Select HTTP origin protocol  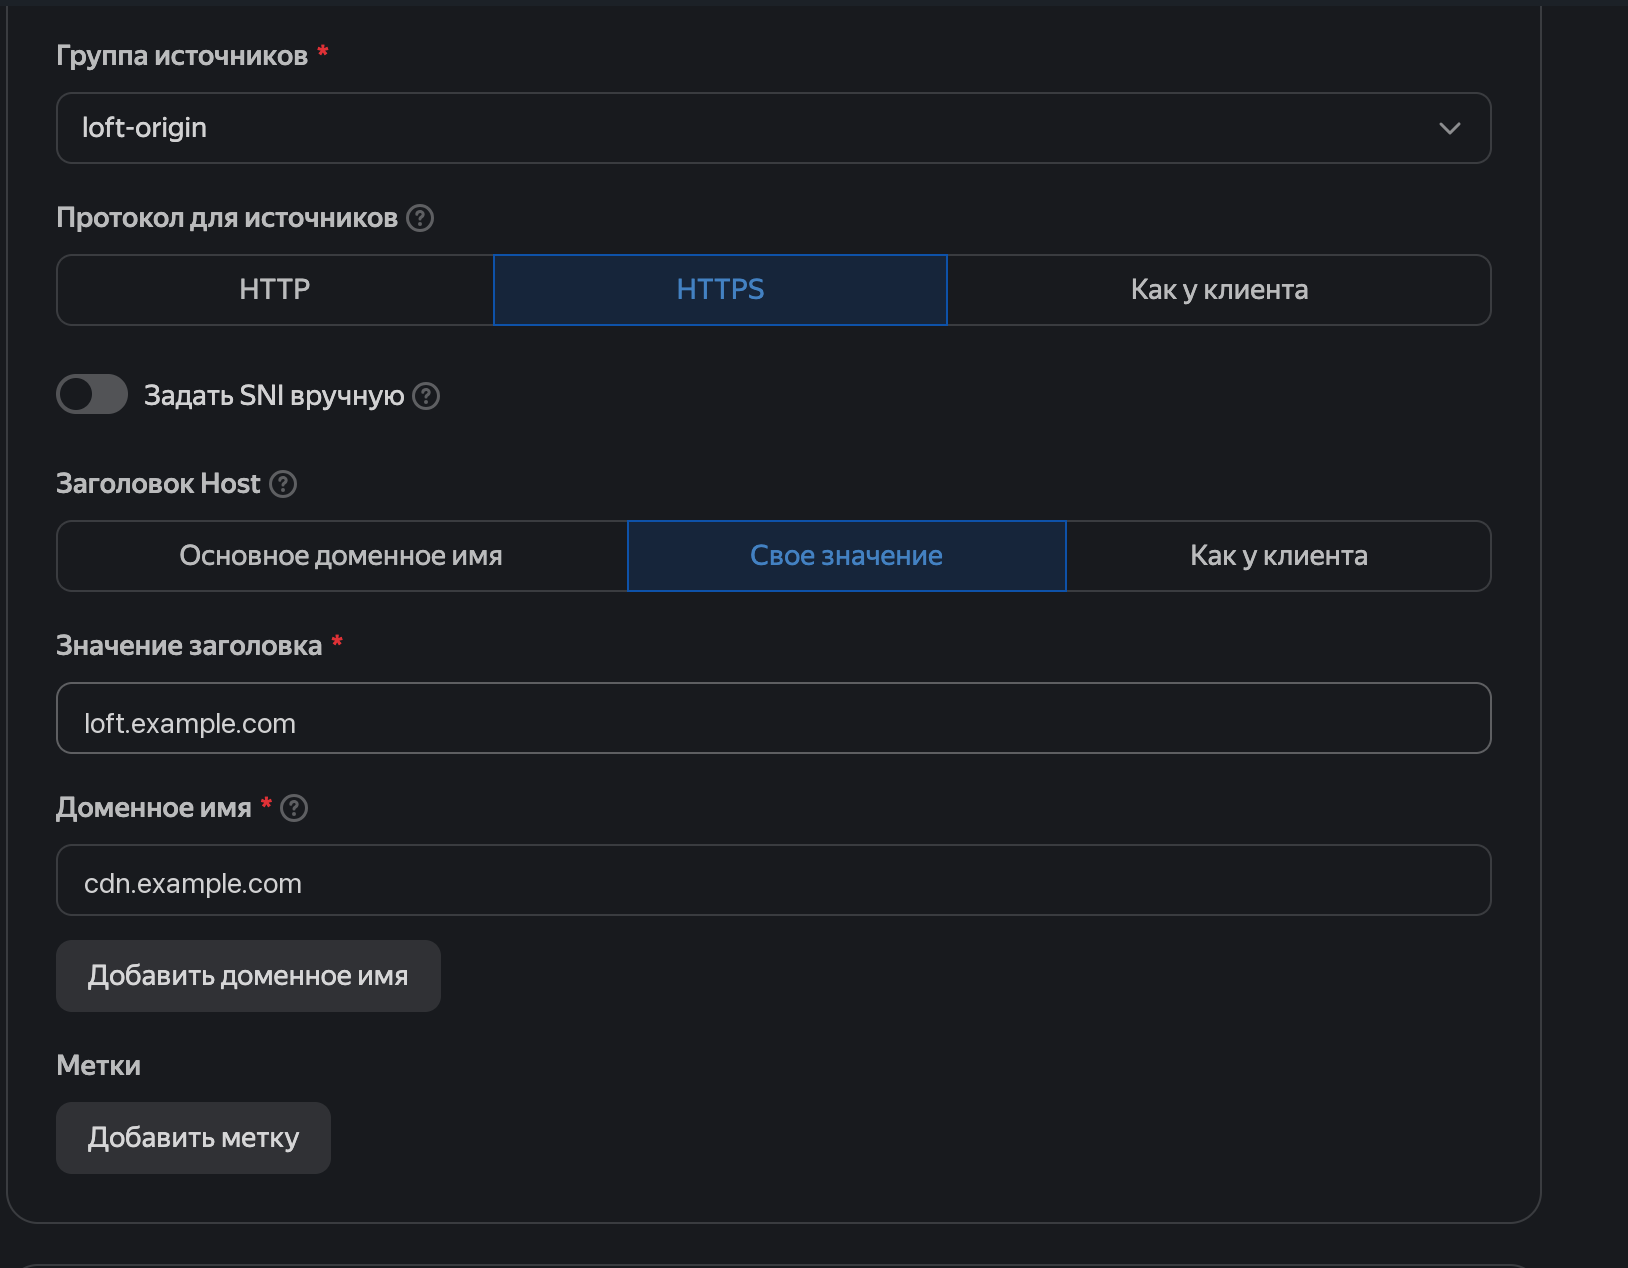pyautogui.click(x=275, y=290)
